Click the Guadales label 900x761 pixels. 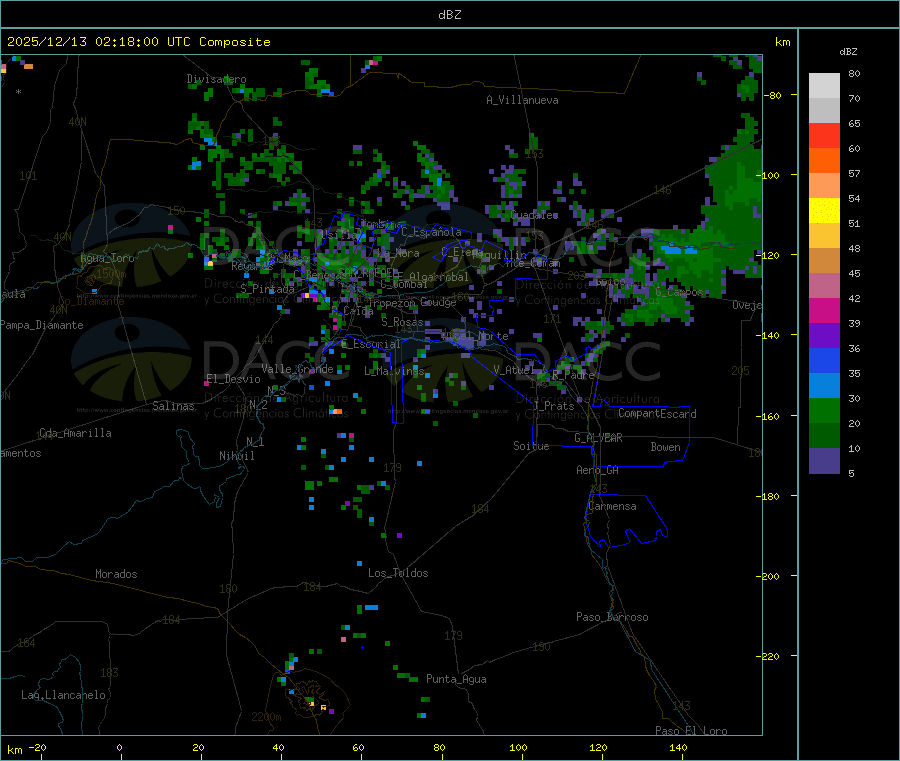(534, 215)
